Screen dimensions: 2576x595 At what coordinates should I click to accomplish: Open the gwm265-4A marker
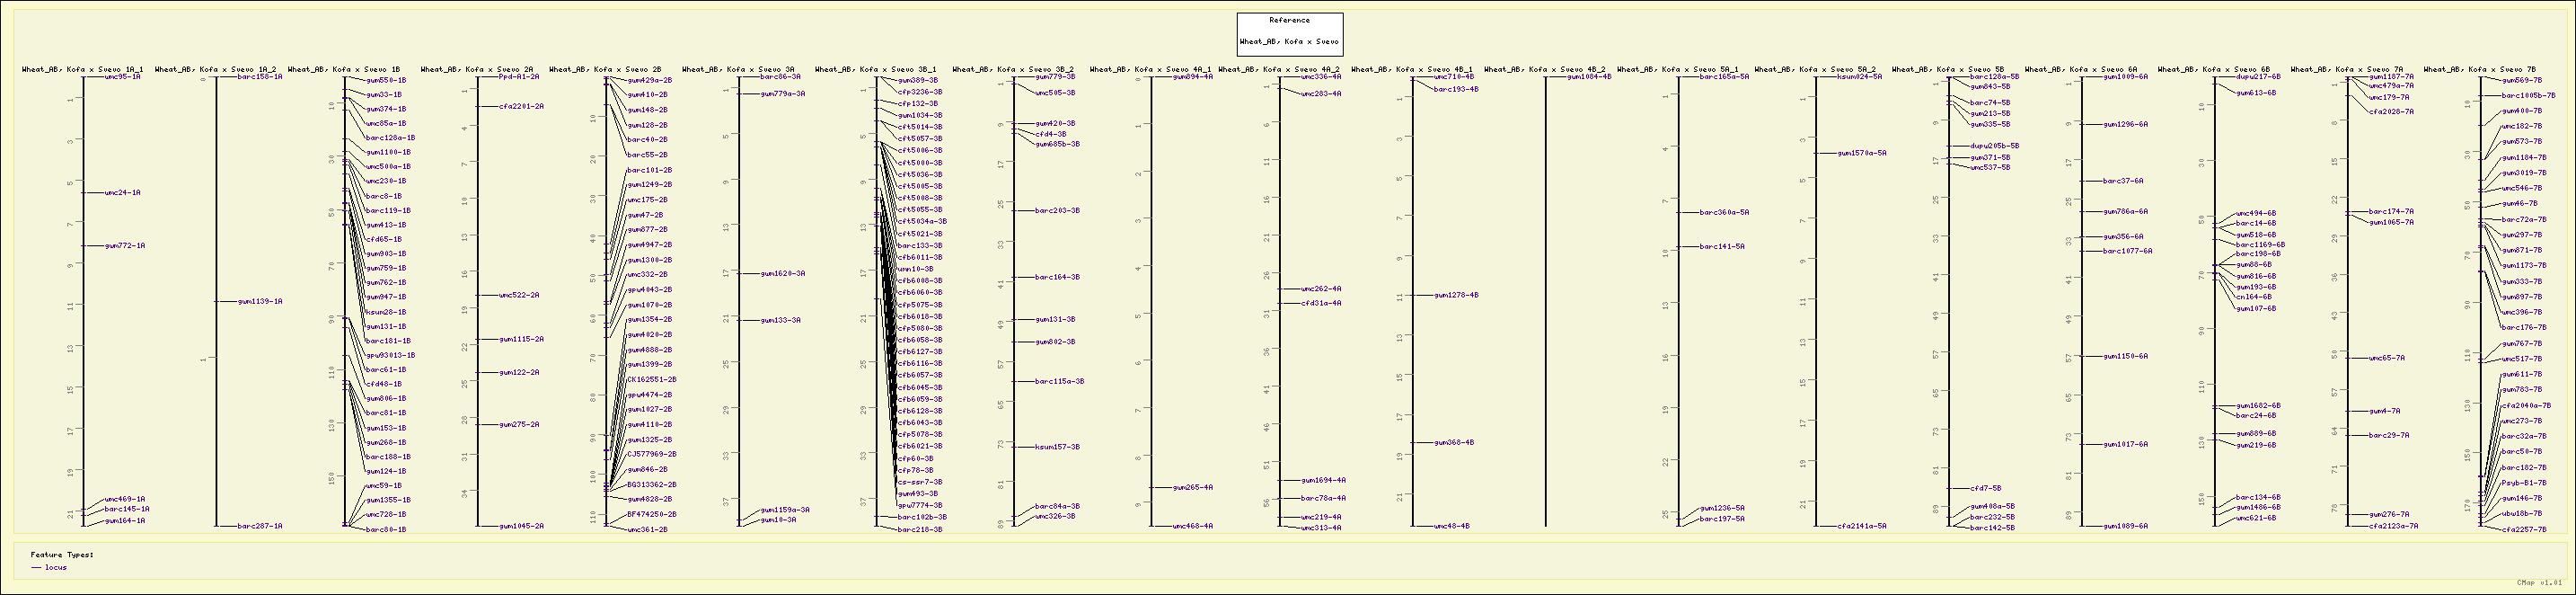pyautogui.click(x=1192, y=487)
